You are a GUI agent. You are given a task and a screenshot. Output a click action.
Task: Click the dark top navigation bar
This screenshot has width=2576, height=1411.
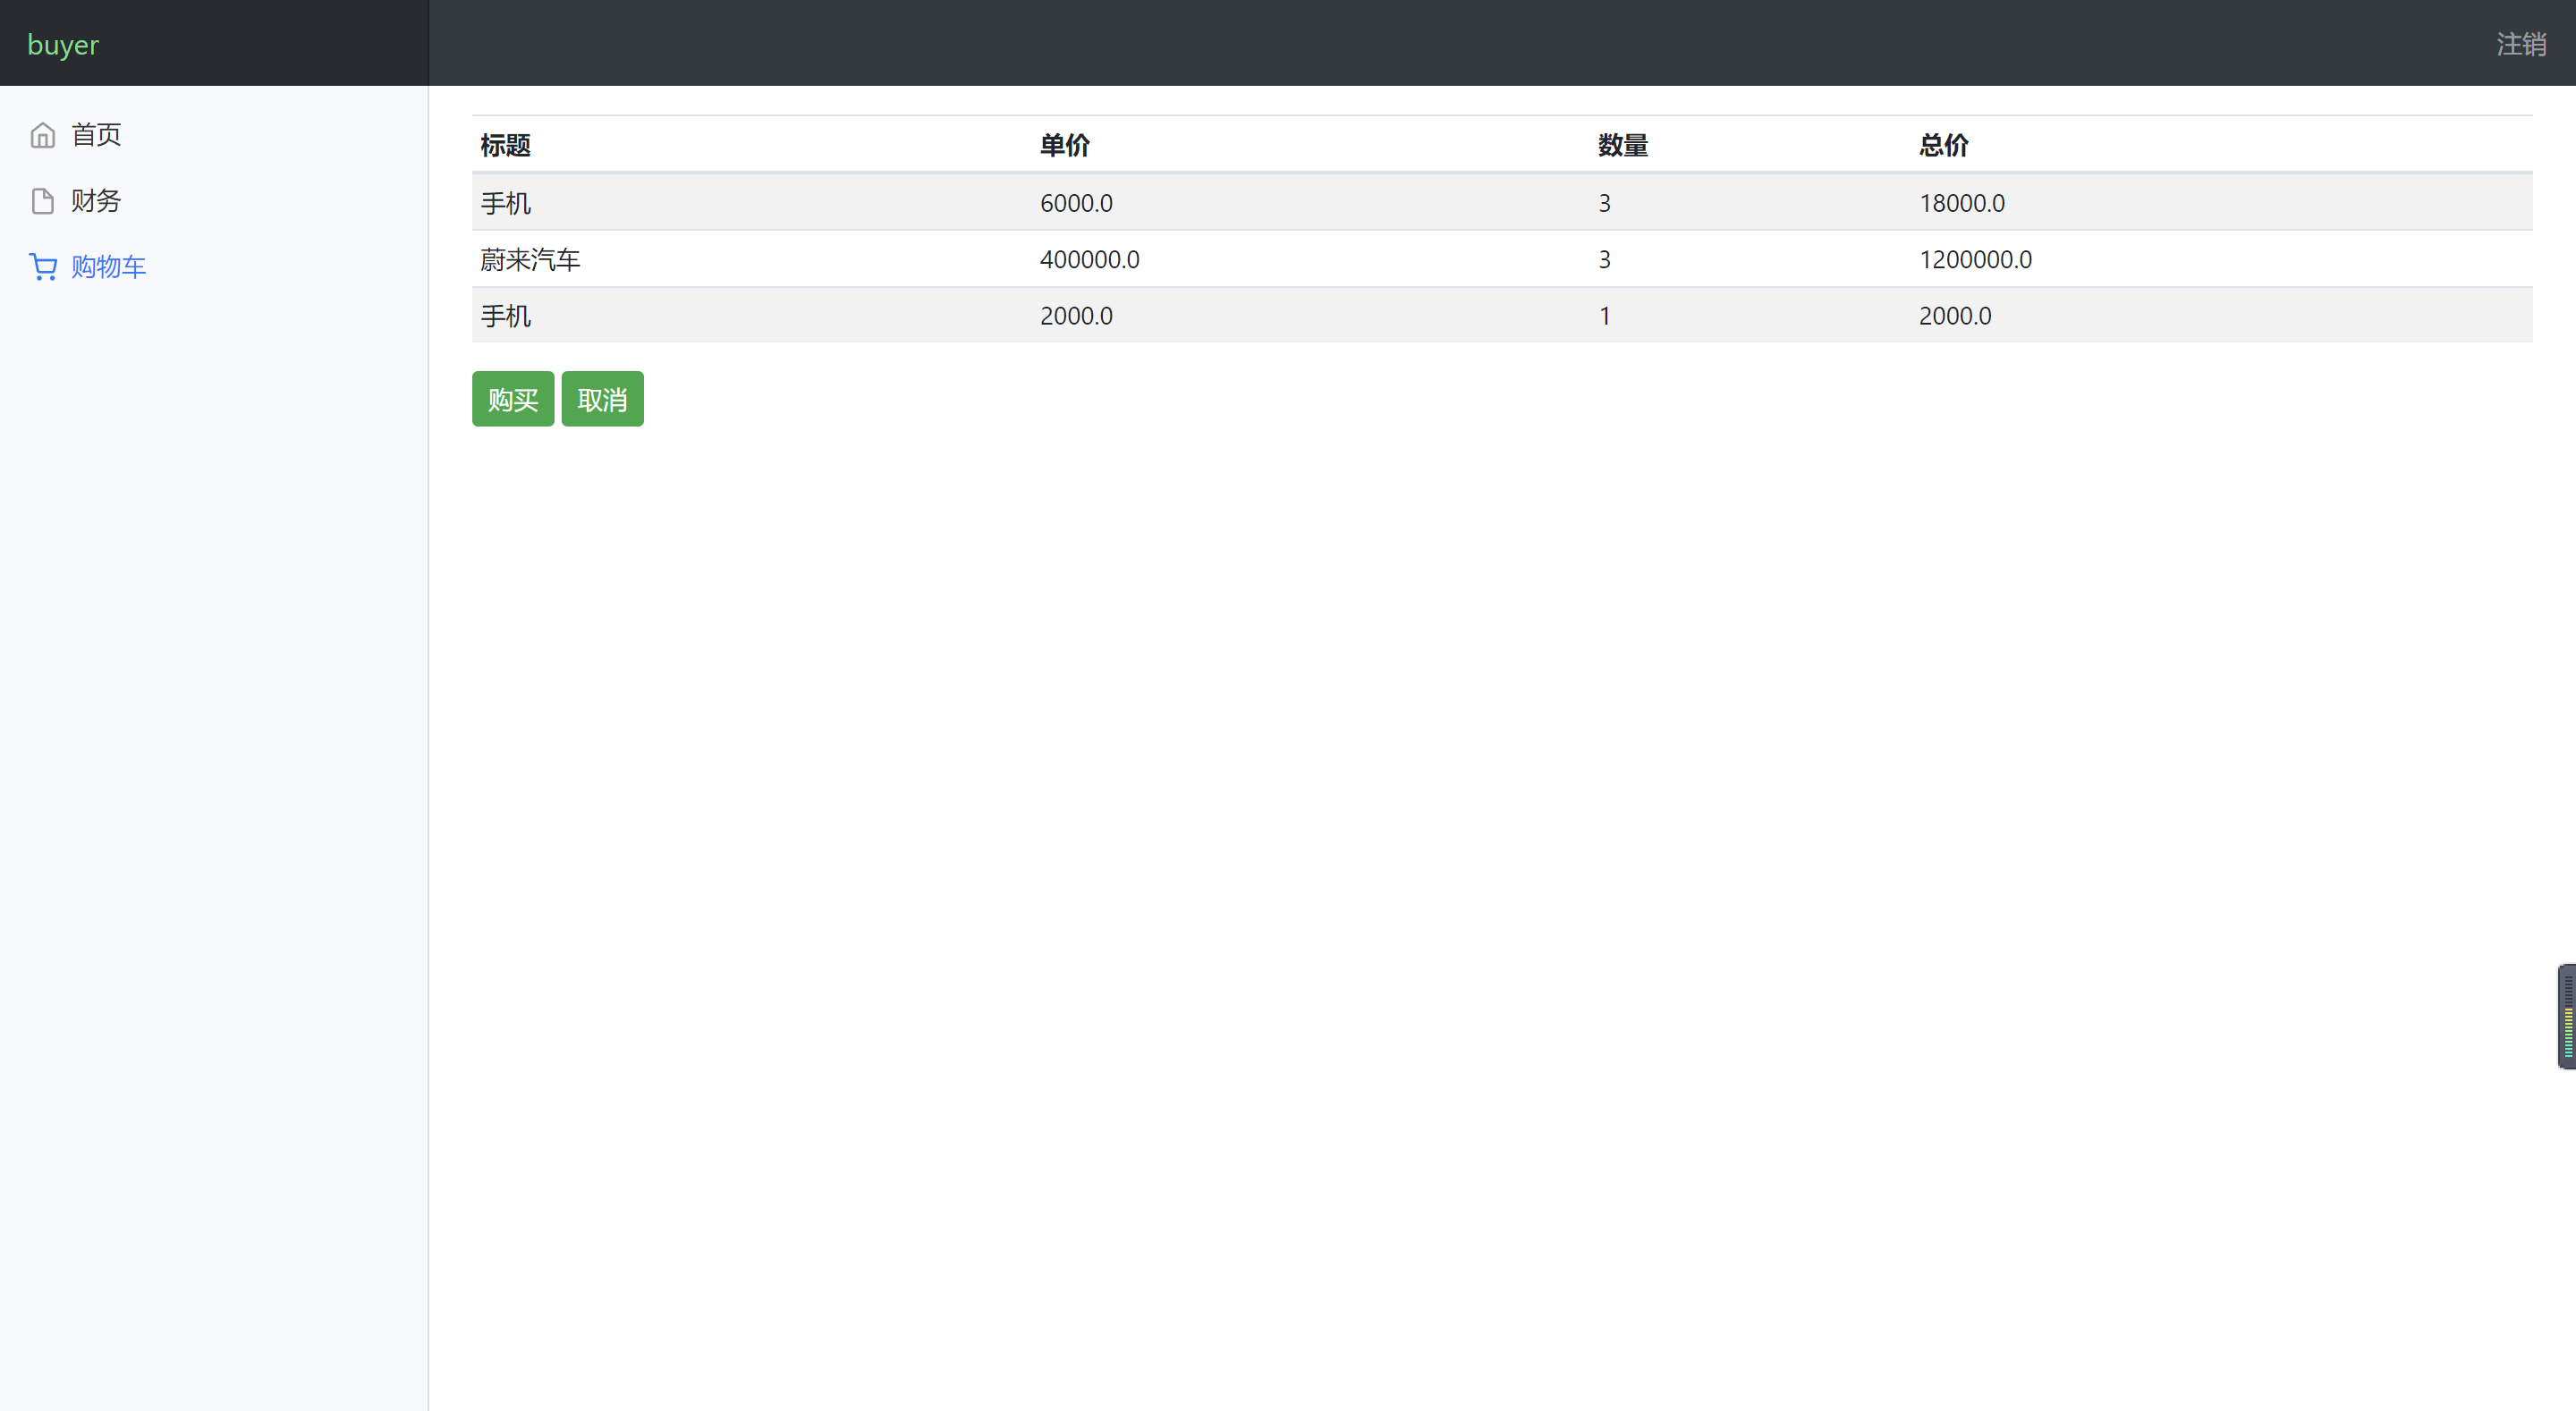point(1500,43)
